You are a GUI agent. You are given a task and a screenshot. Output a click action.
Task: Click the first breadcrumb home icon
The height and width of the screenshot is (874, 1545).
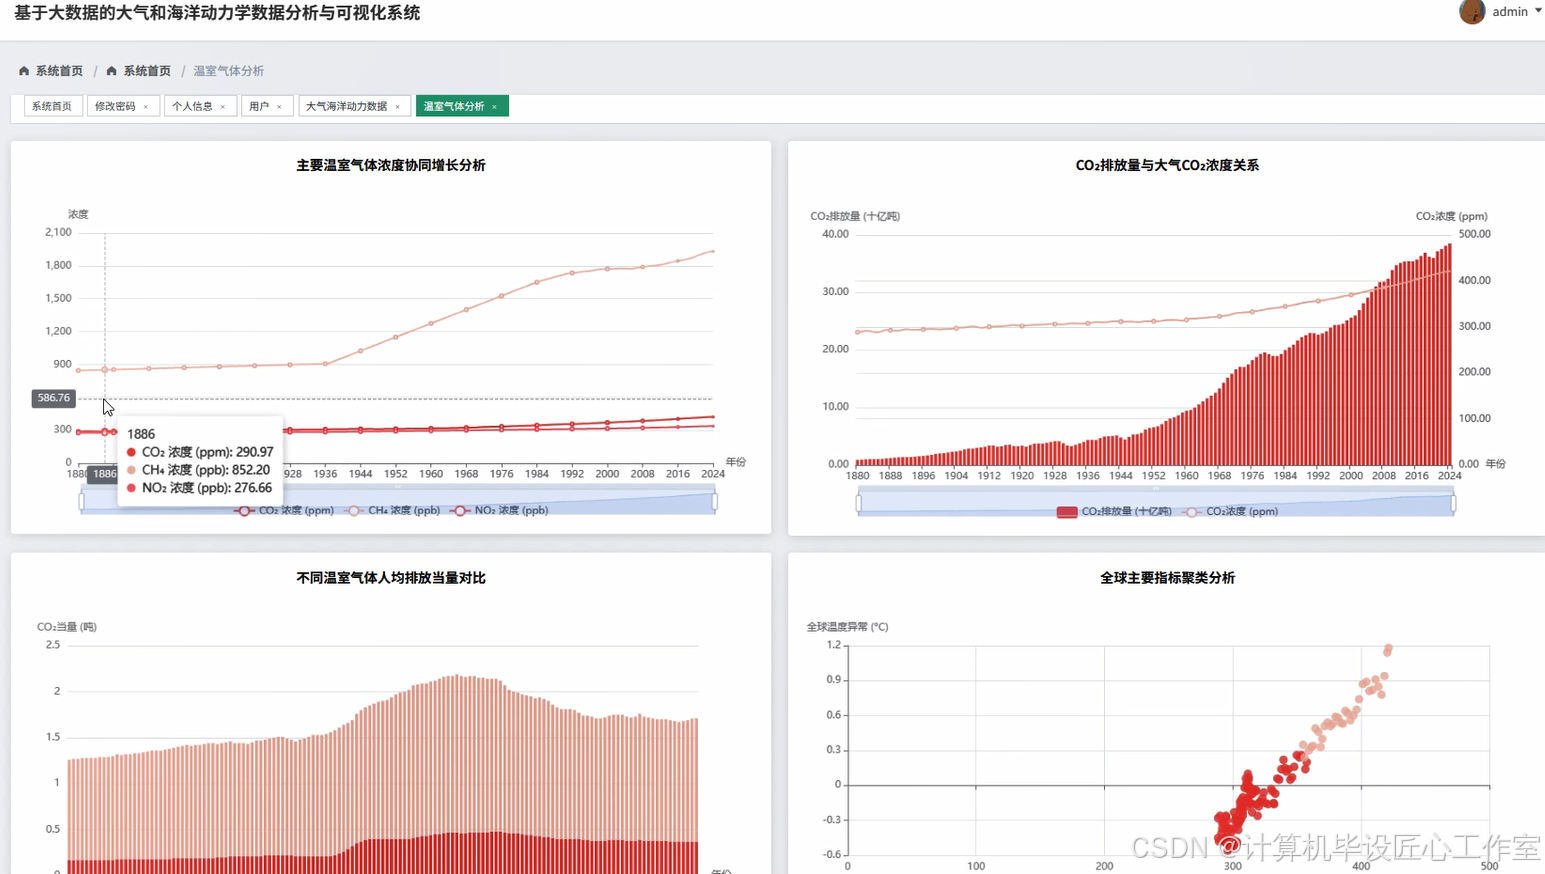point(24,71)
